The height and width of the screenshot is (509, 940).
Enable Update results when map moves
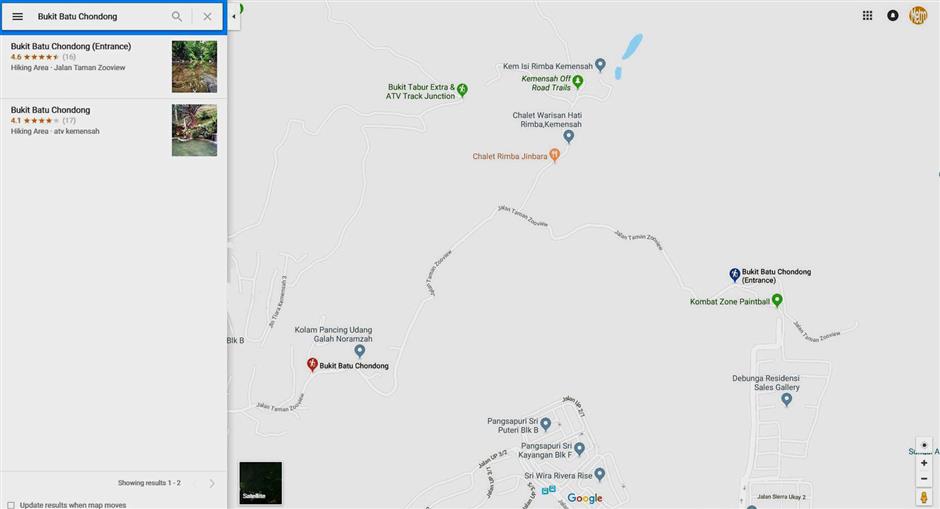point(11,505)
